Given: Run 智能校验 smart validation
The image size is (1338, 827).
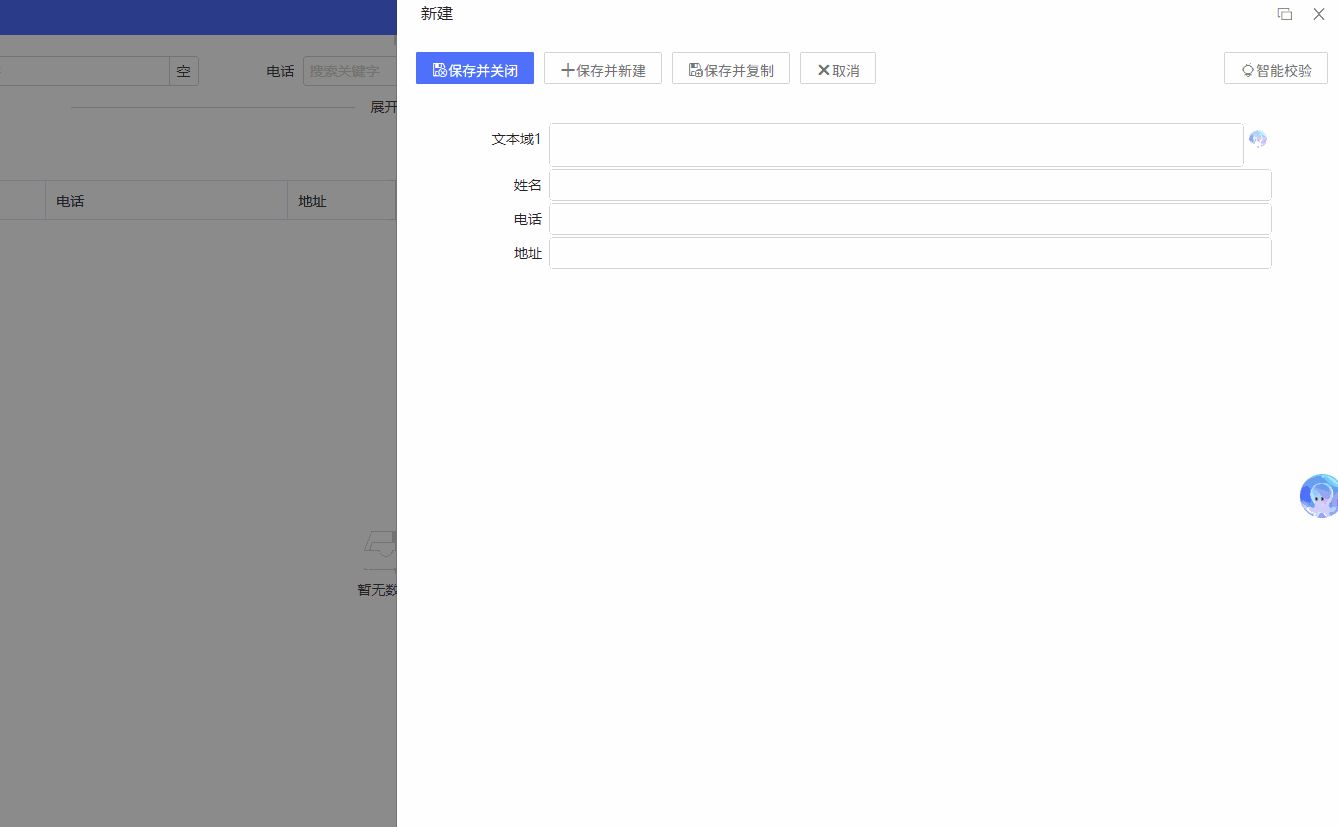Looking at the screenshot, I should point(1276,69).
